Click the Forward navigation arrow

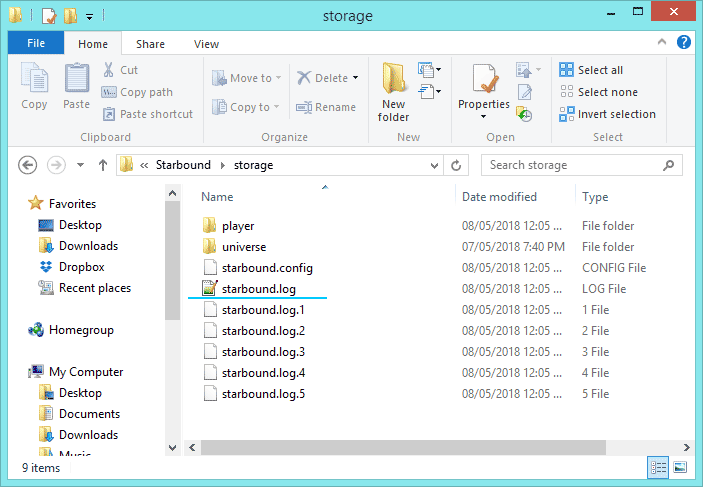click(x=56, y=165)
